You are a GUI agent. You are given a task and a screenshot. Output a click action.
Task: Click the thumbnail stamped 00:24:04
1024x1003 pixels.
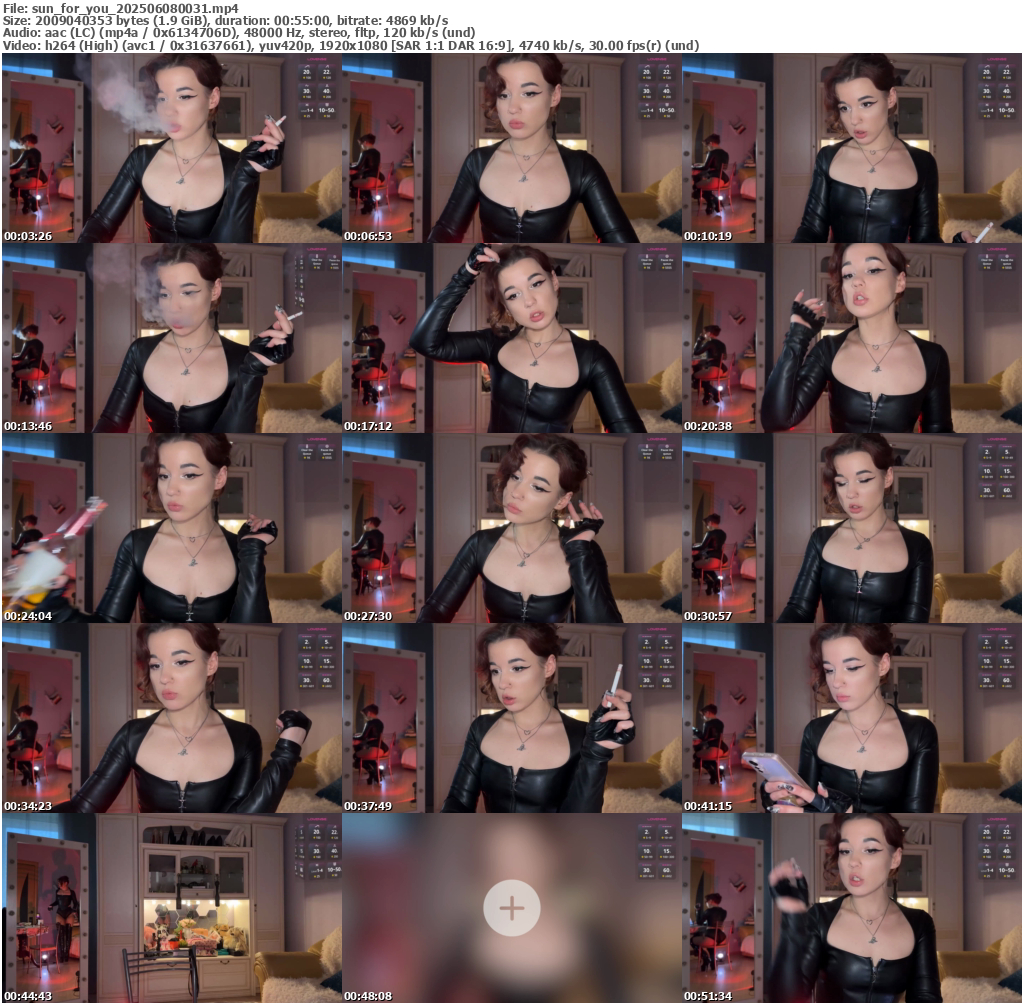tap(171, 528)
